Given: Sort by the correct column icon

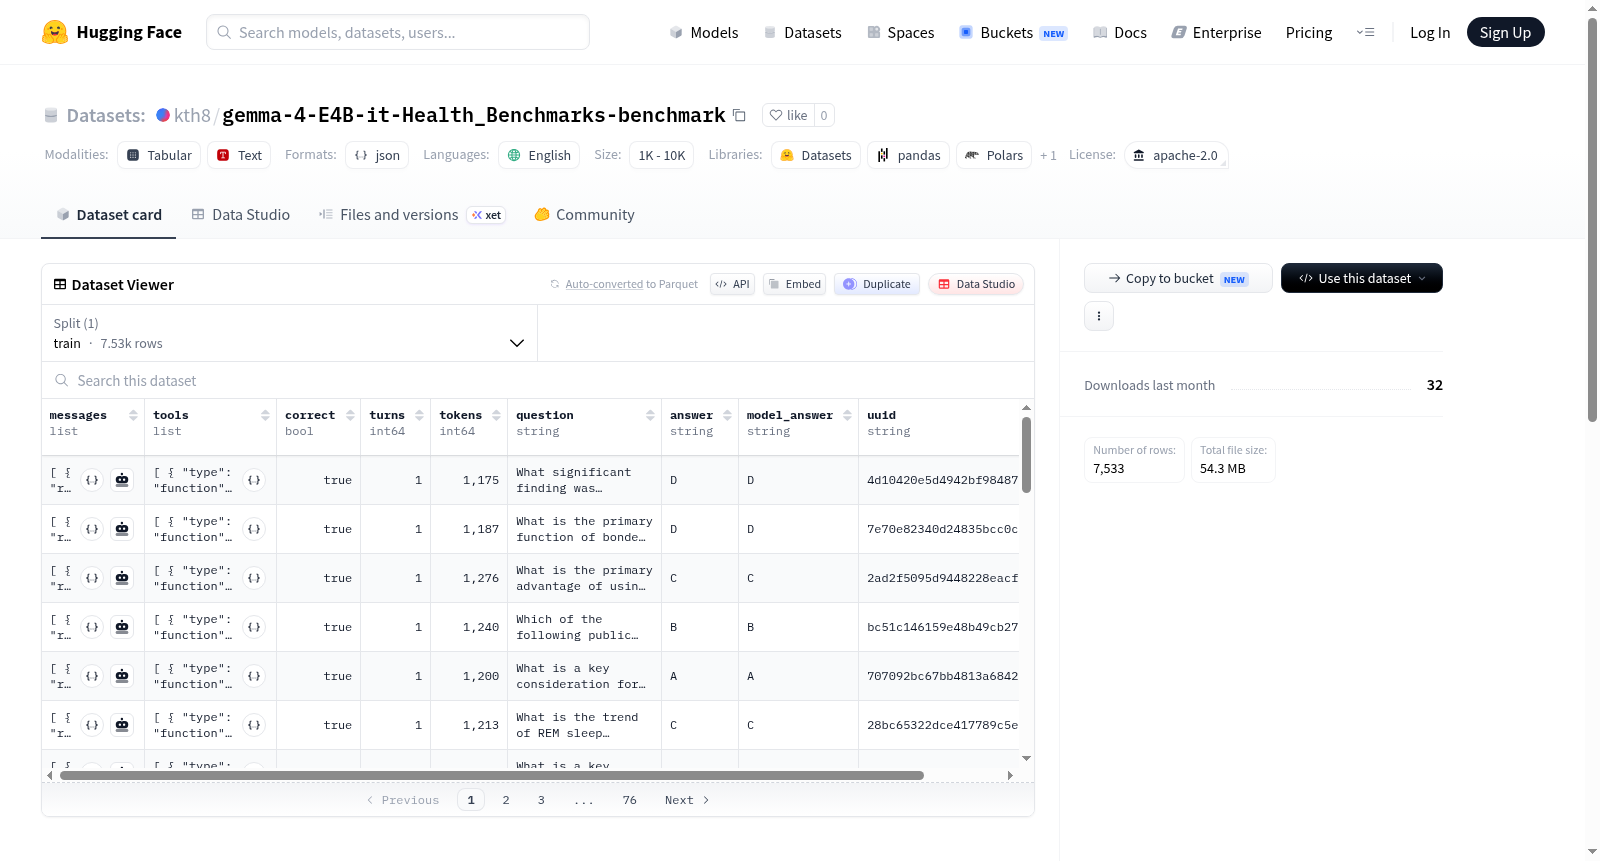Looking at the screenshot, I should (x=350, y=415).
